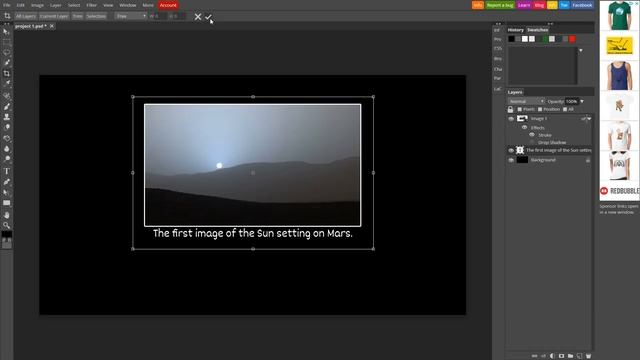Click the Selection option button
Viewport: 640px width, 360px height.
coord(96,16)
